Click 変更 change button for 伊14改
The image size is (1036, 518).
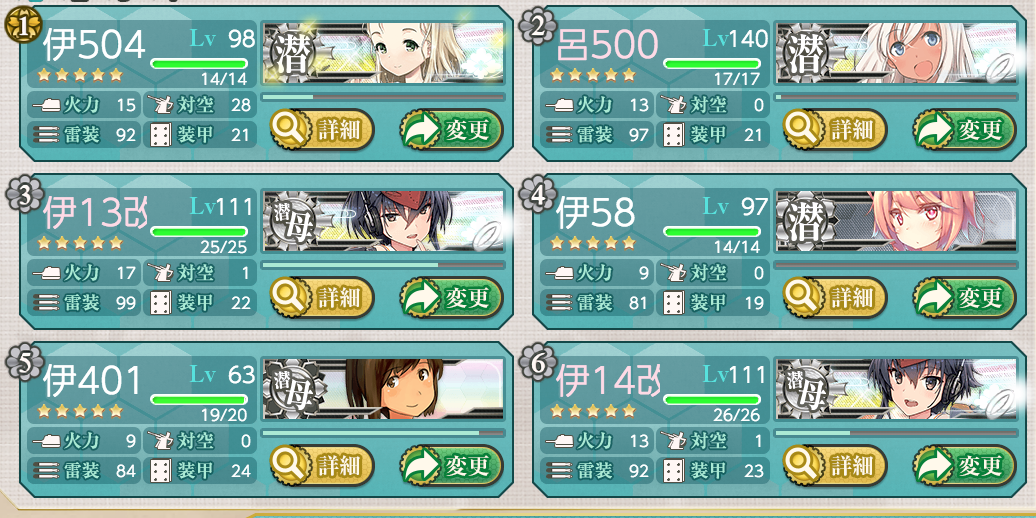pyautogui.click(x=965, y=466)
